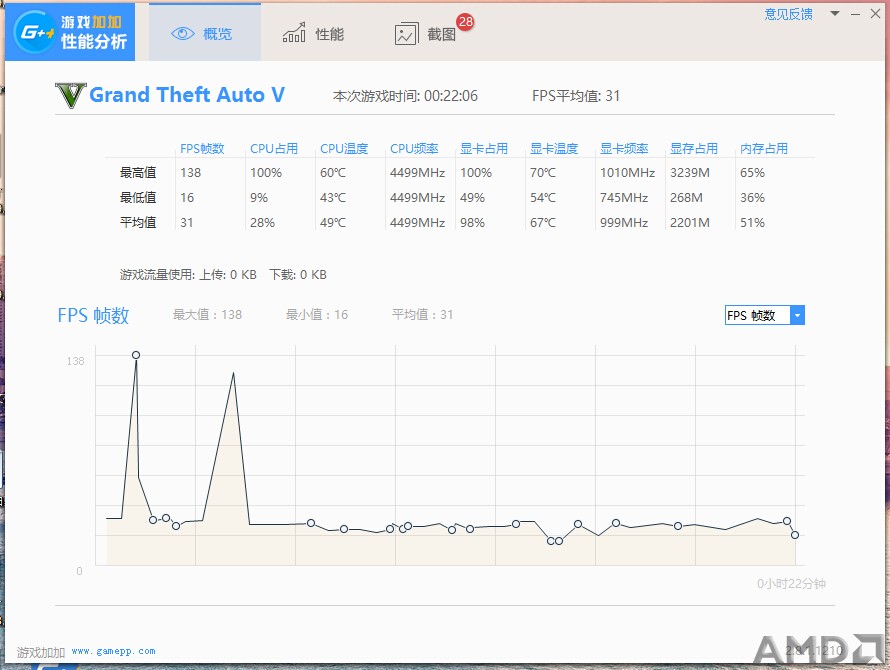The height and width of the screenshot is (670, 890).
Task: Click the FPS 帧数 chart heading
Action: (x=93, y=315)
